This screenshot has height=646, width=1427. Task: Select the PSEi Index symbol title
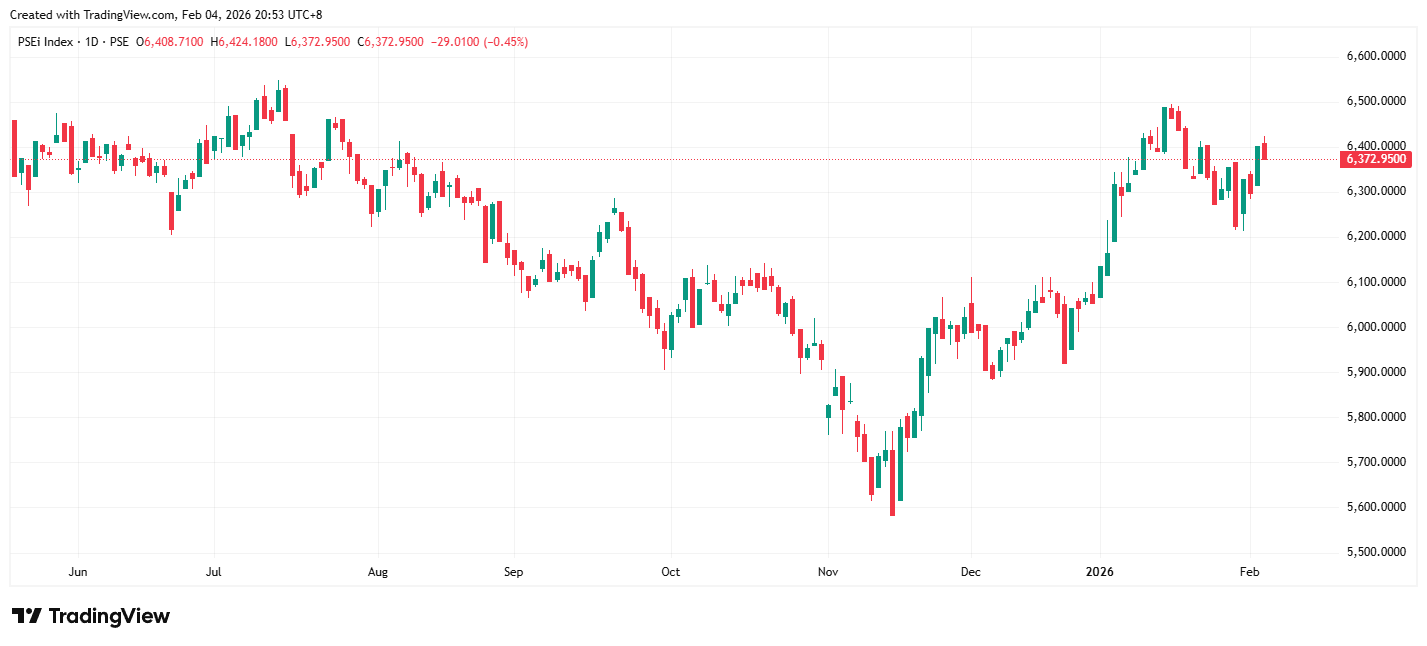(46, 42)
